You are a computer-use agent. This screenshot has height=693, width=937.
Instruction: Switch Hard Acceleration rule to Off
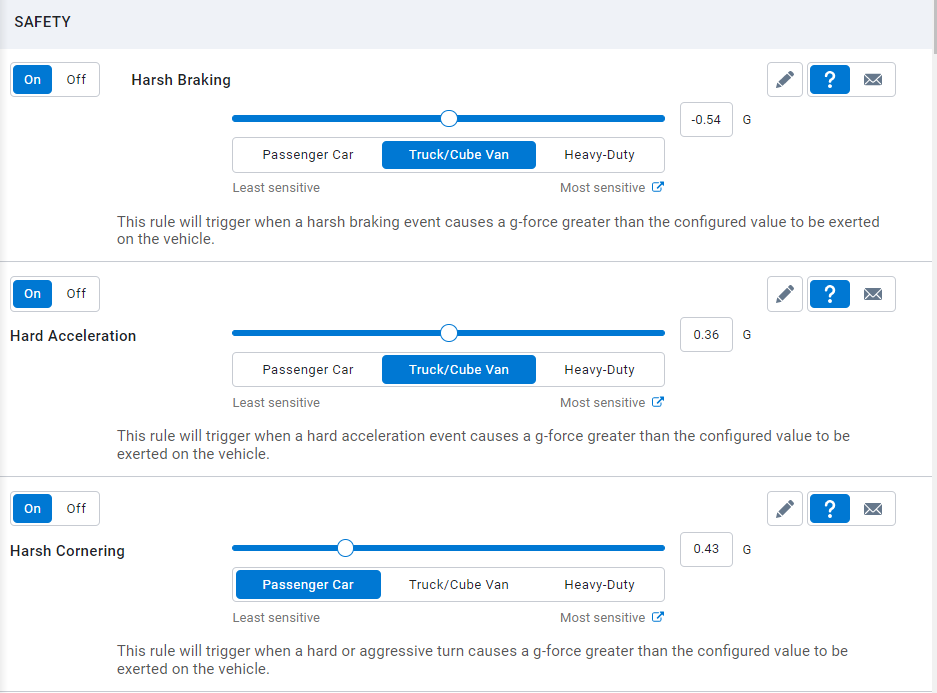[x=77, y=293]
